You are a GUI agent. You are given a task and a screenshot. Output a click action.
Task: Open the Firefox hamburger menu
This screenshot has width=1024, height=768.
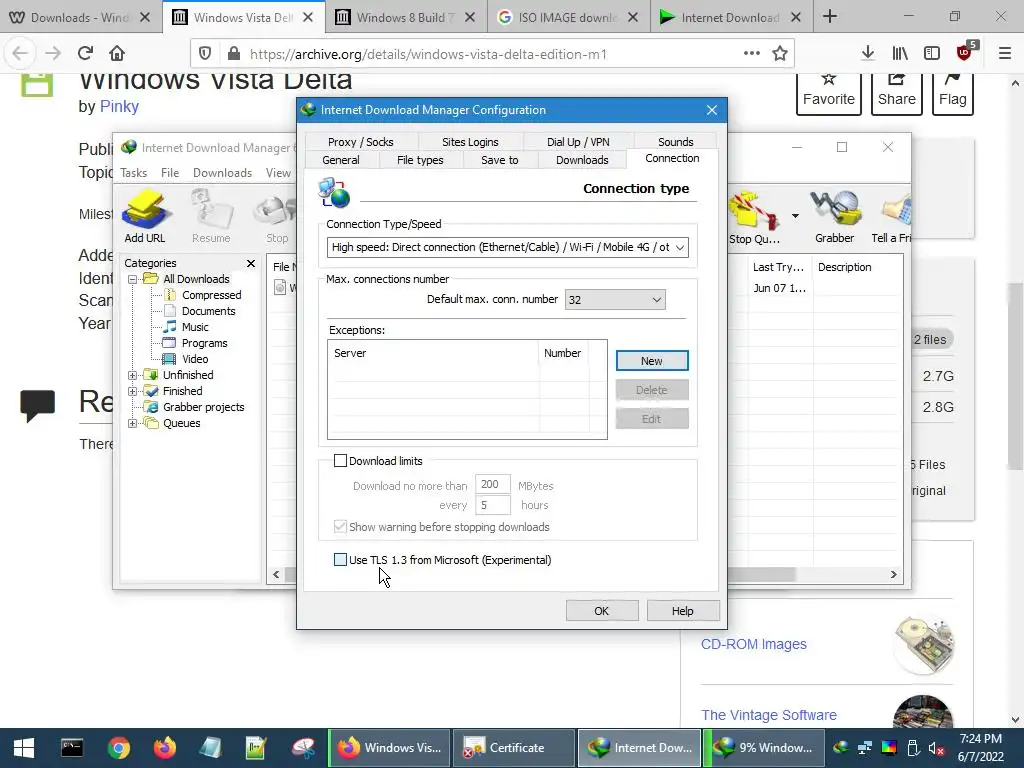pyautogui.click(x=1005, y=54)
